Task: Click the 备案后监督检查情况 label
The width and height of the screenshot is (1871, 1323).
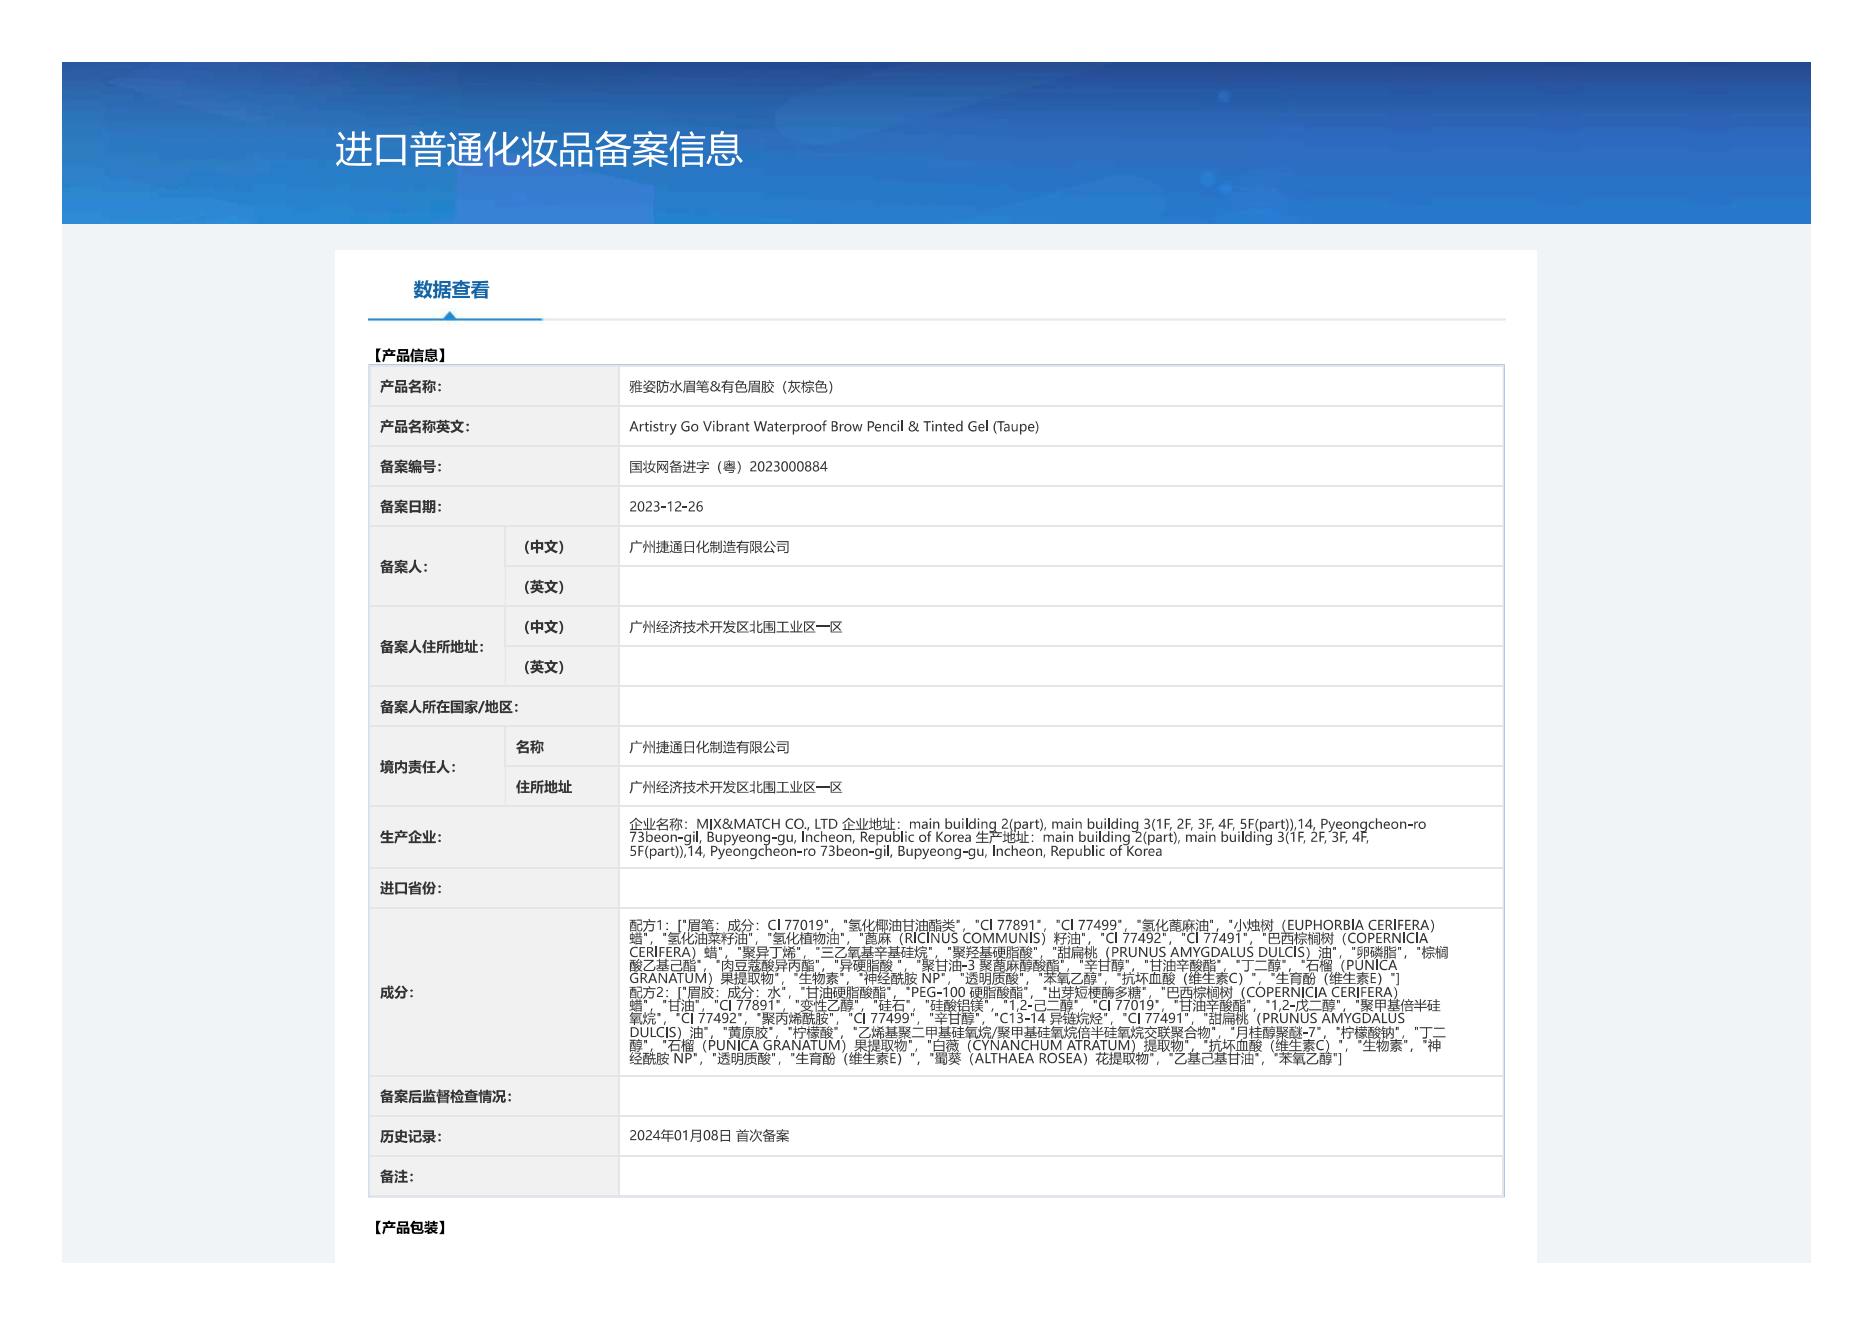Action: tap(446, 1097)
